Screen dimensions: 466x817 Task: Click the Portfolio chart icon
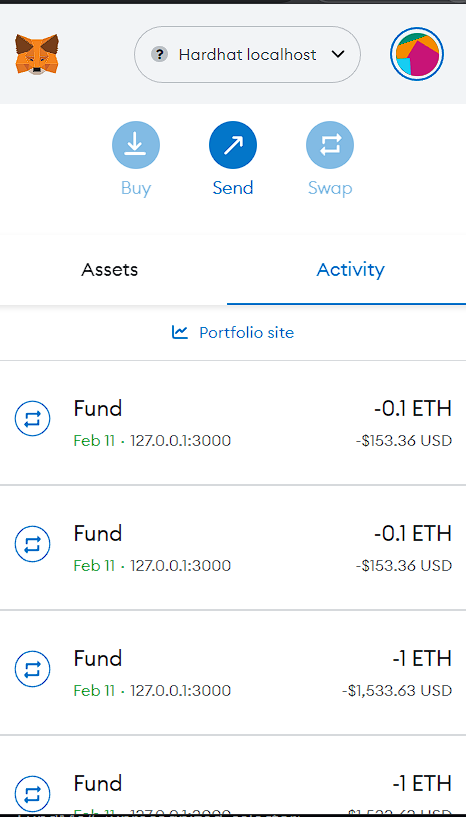point(179,332)
